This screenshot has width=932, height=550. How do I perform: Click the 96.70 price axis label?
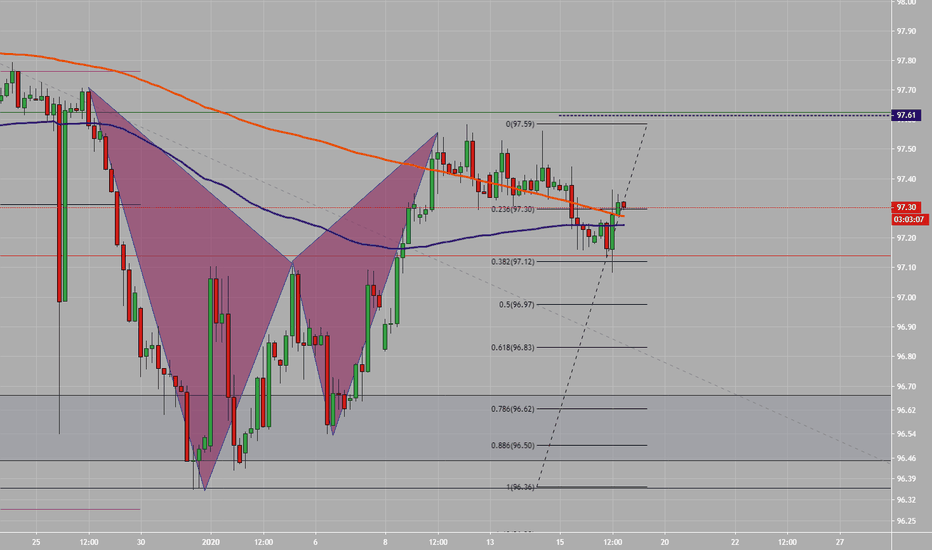[x=906, y=386]
